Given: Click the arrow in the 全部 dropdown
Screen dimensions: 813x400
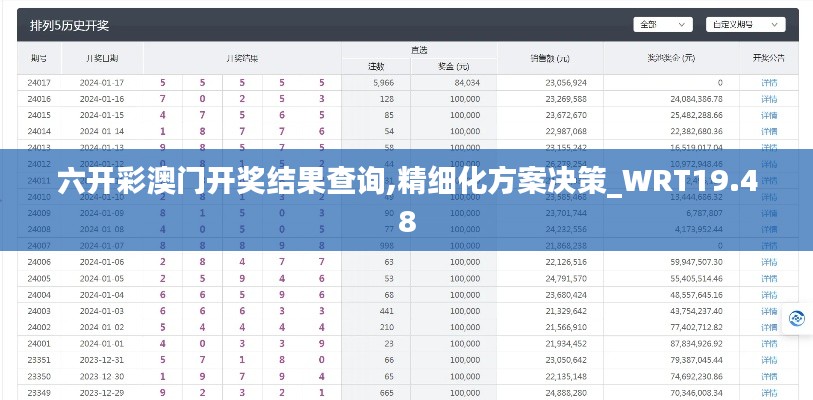Looking at the screenshot, I should pyautogui.click(x=686, y=24).
